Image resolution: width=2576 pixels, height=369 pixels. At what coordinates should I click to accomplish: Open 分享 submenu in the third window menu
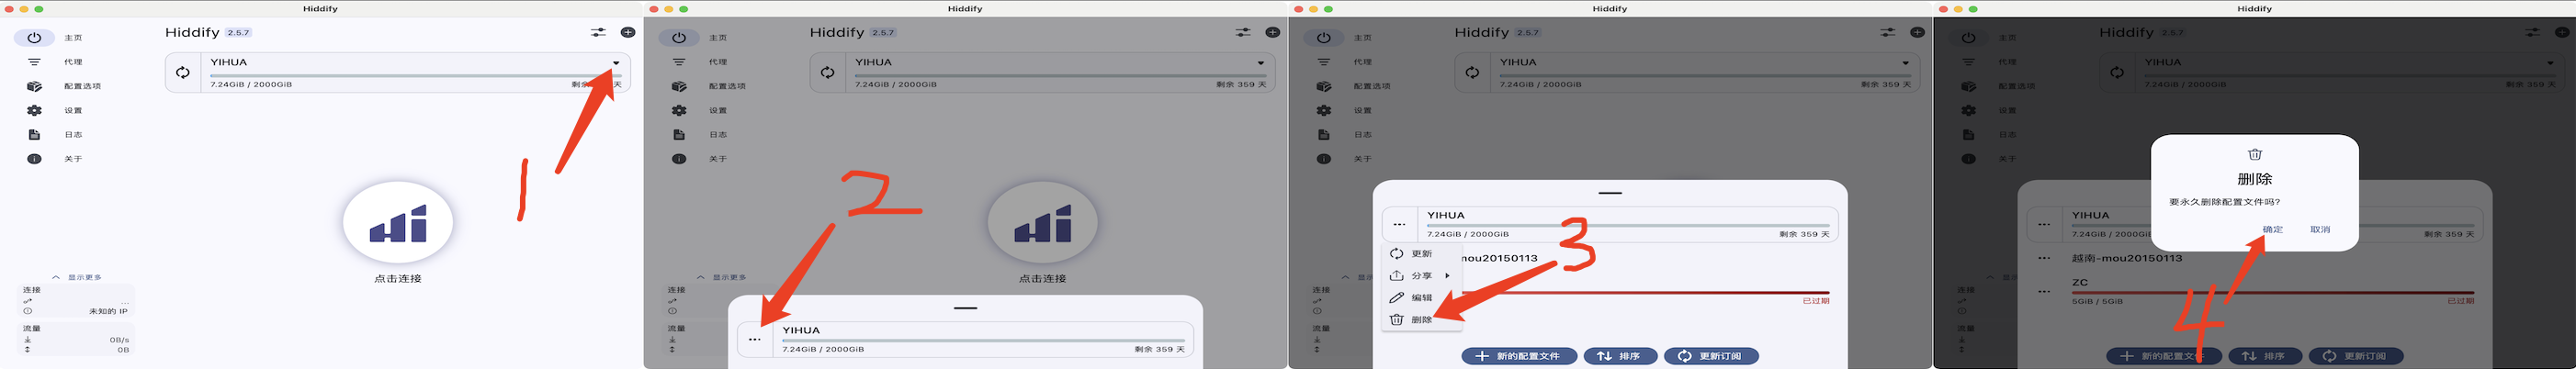[x=1421, y=276]
